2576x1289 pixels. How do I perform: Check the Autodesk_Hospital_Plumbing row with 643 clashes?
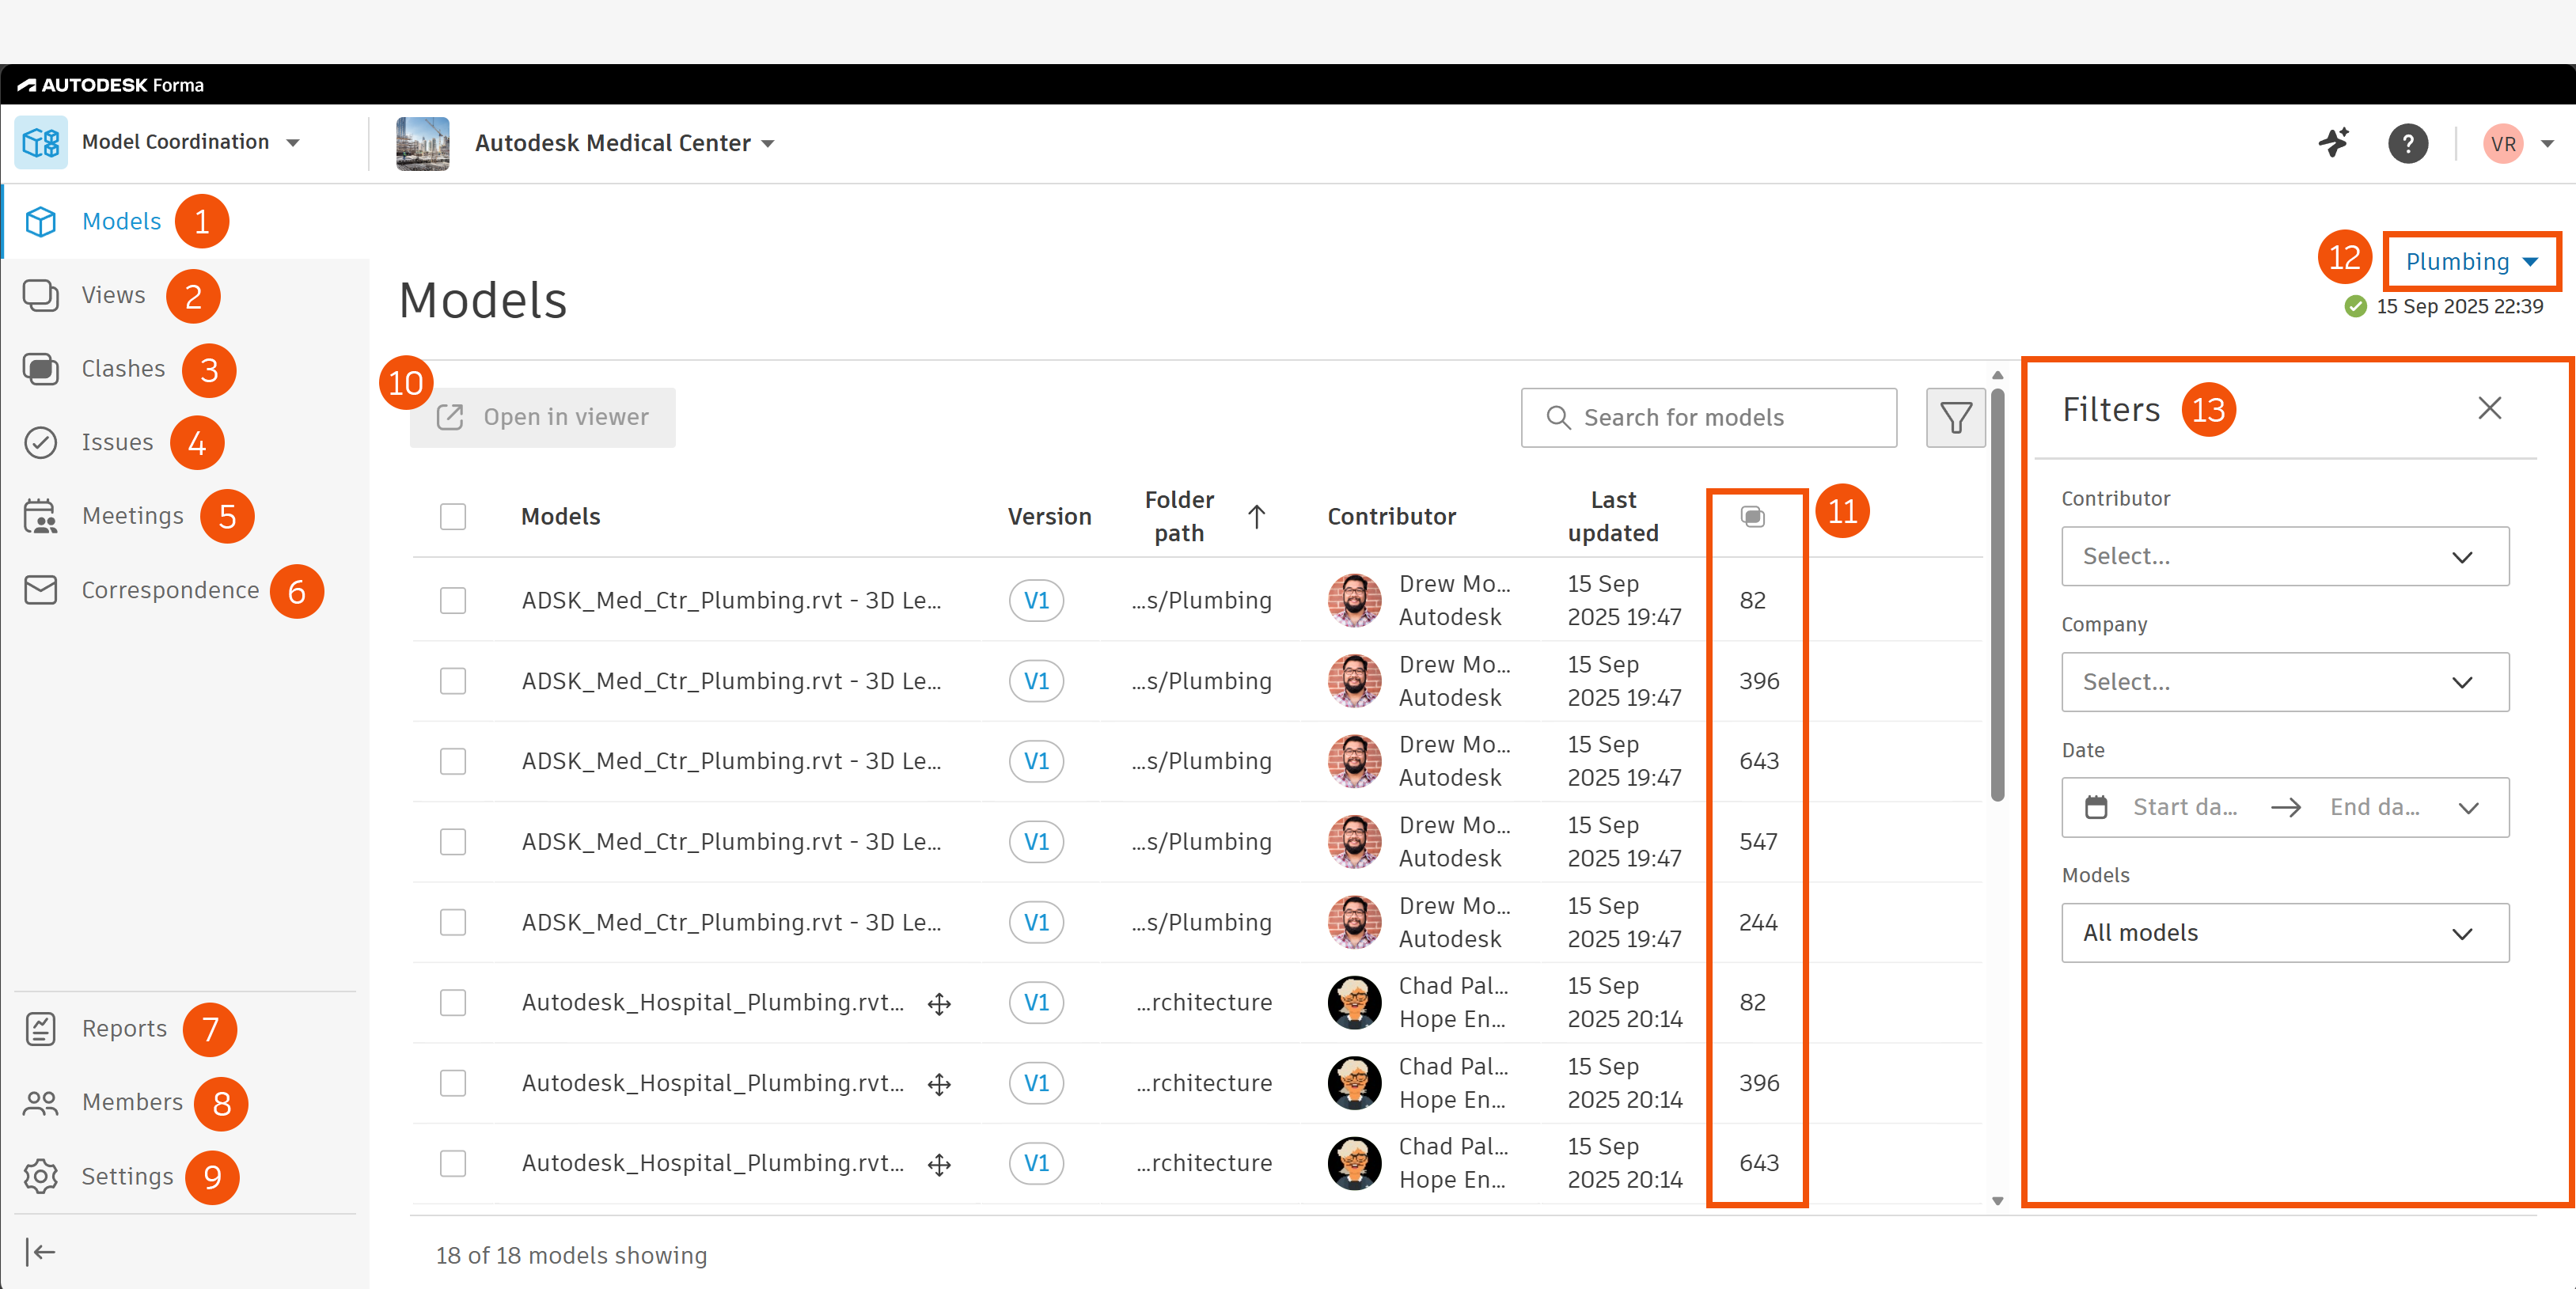tap(453, 1163)
